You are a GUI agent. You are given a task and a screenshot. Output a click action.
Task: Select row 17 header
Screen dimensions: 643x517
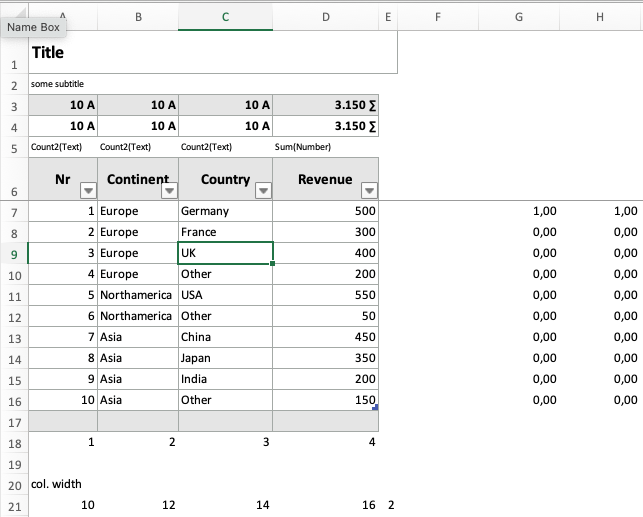coord(14,422)
